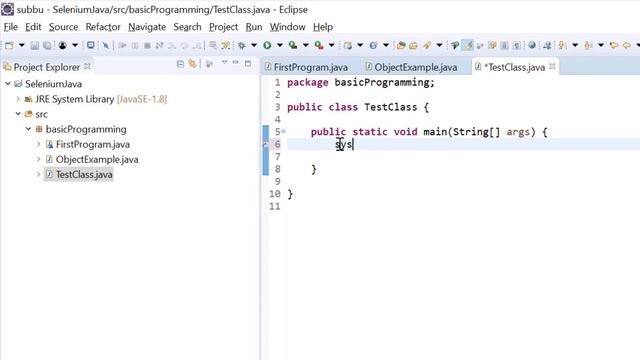Expand the ObjectExample.java tree node
The height and width of the screenshot is (360, 640).
pyautogui.click(x=38, y=159)
